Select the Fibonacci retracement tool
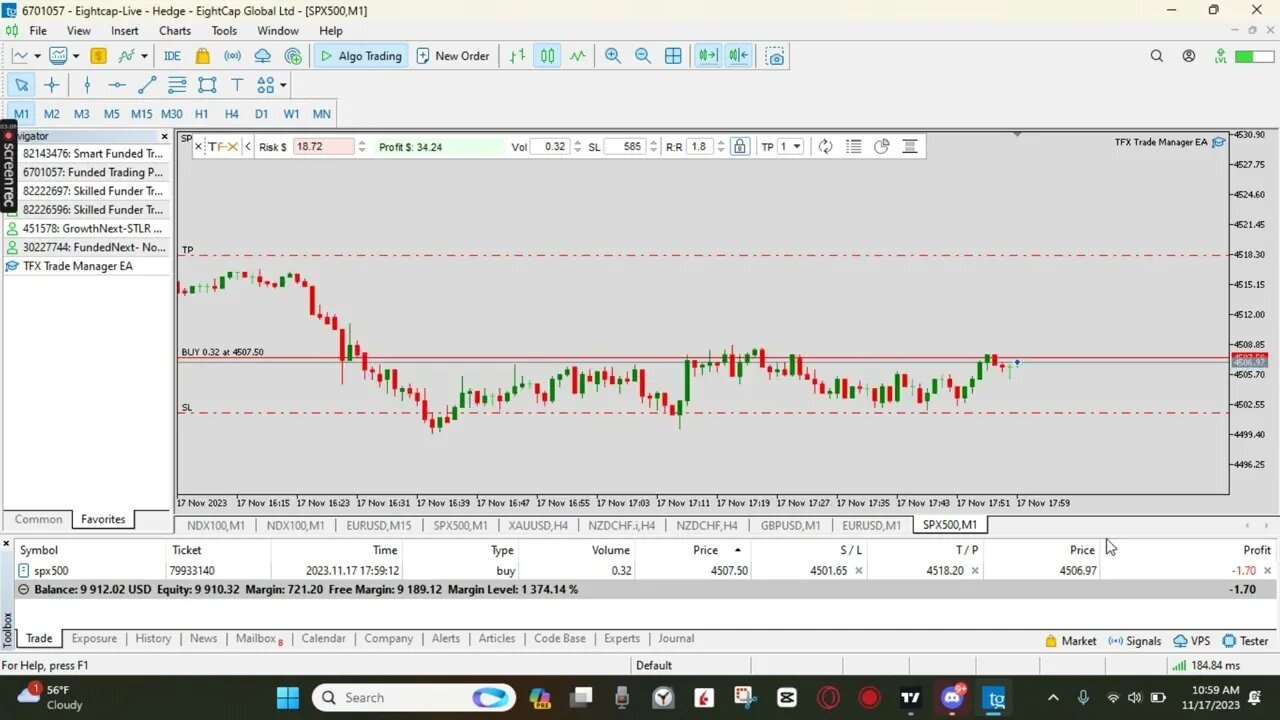This screenshot has height=720, width=1280. (x=177, y=85)
